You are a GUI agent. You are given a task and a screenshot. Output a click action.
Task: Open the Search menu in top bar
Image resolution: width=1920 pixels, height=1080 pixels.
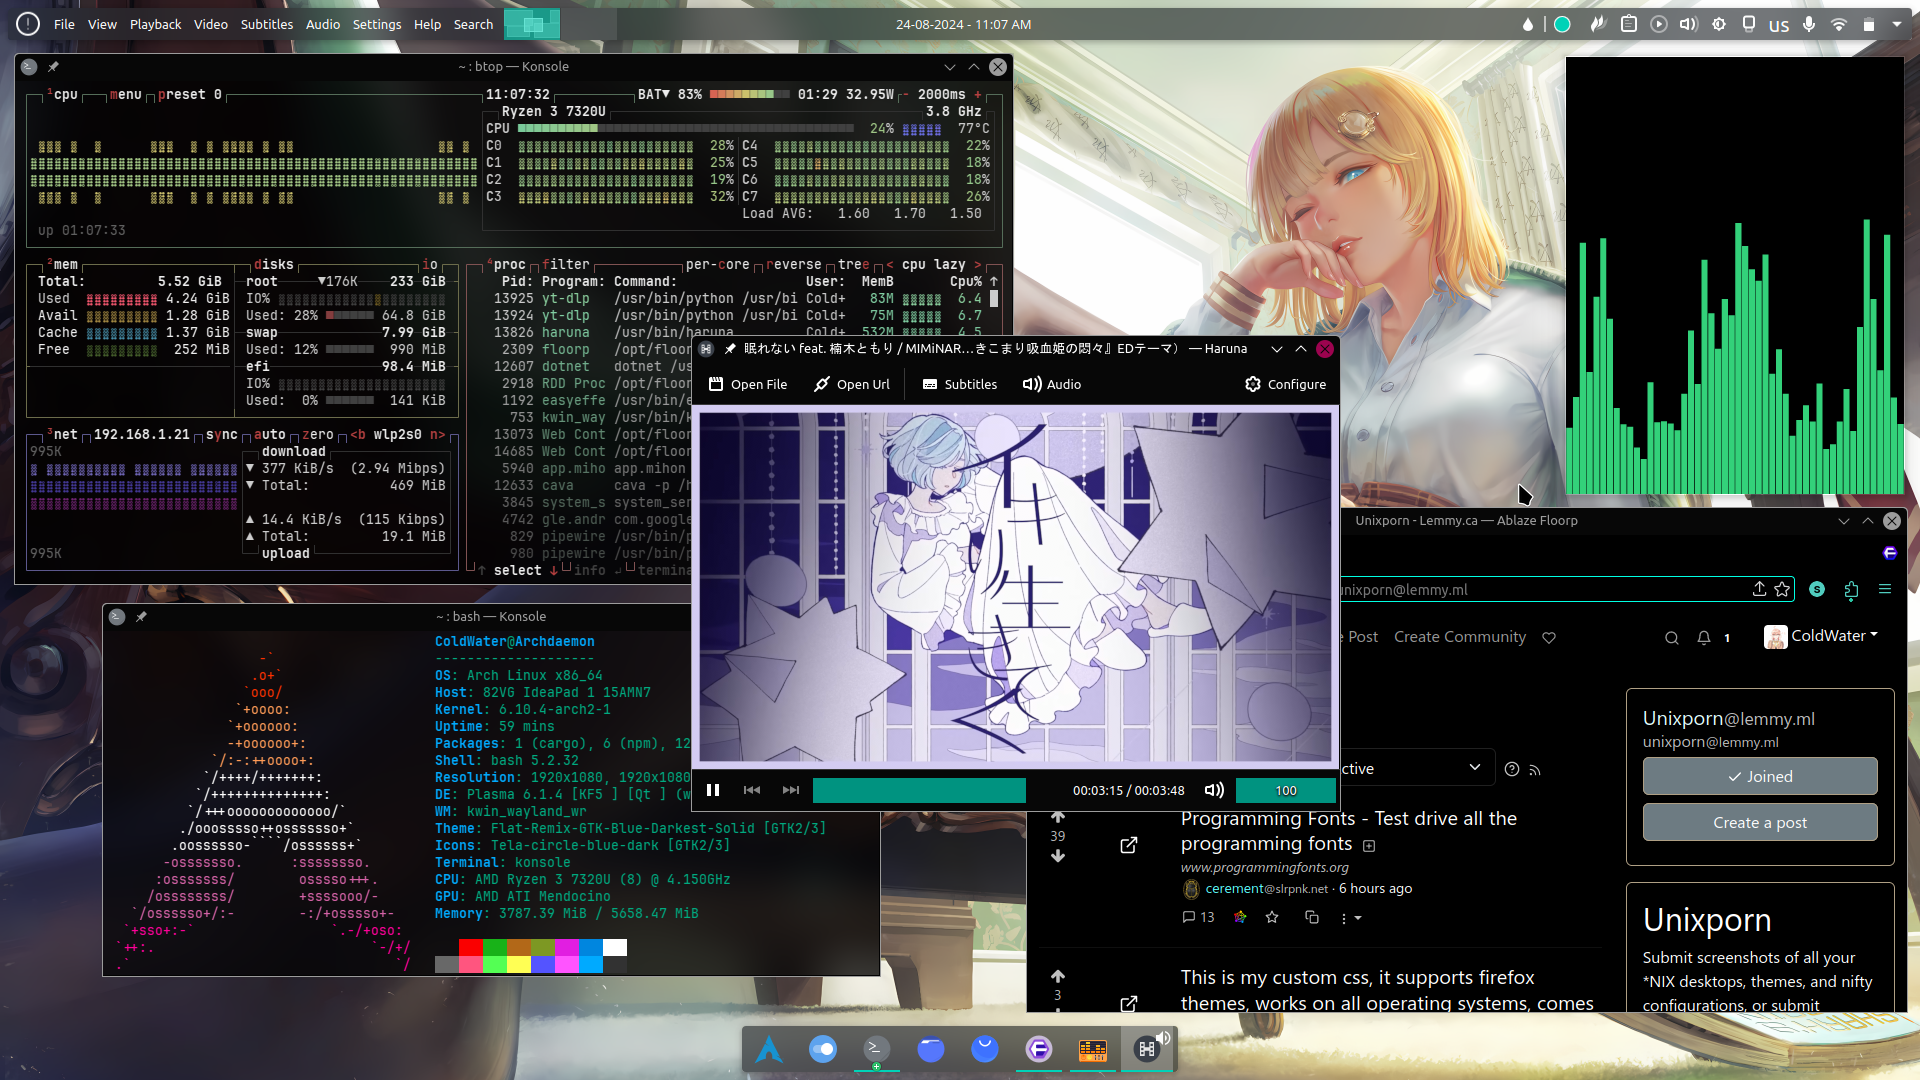473,24
